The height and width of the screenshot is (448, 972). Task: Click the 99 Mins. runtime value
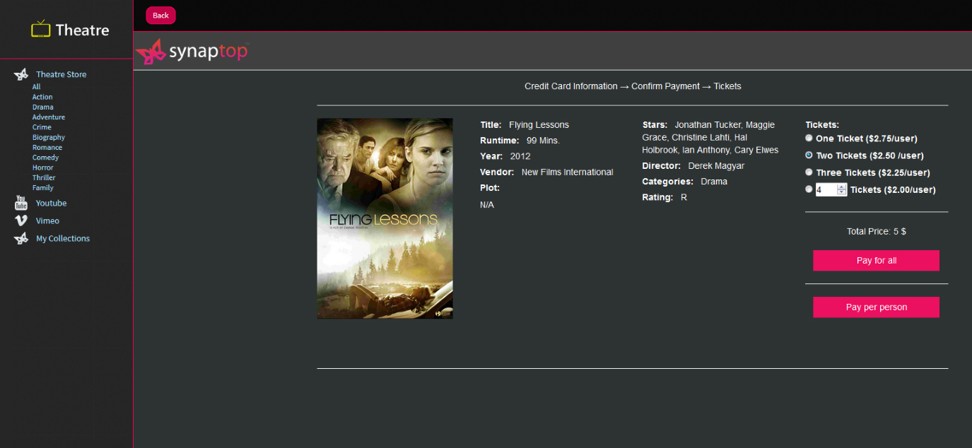click(x=543, y=141)
